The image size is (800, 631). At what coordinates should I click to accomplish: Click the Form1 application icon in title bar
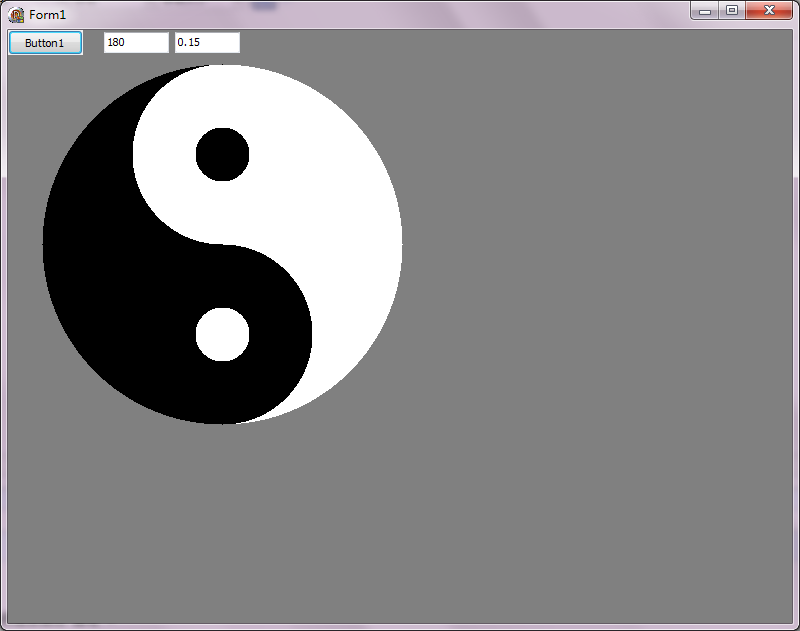pos(16,15)
